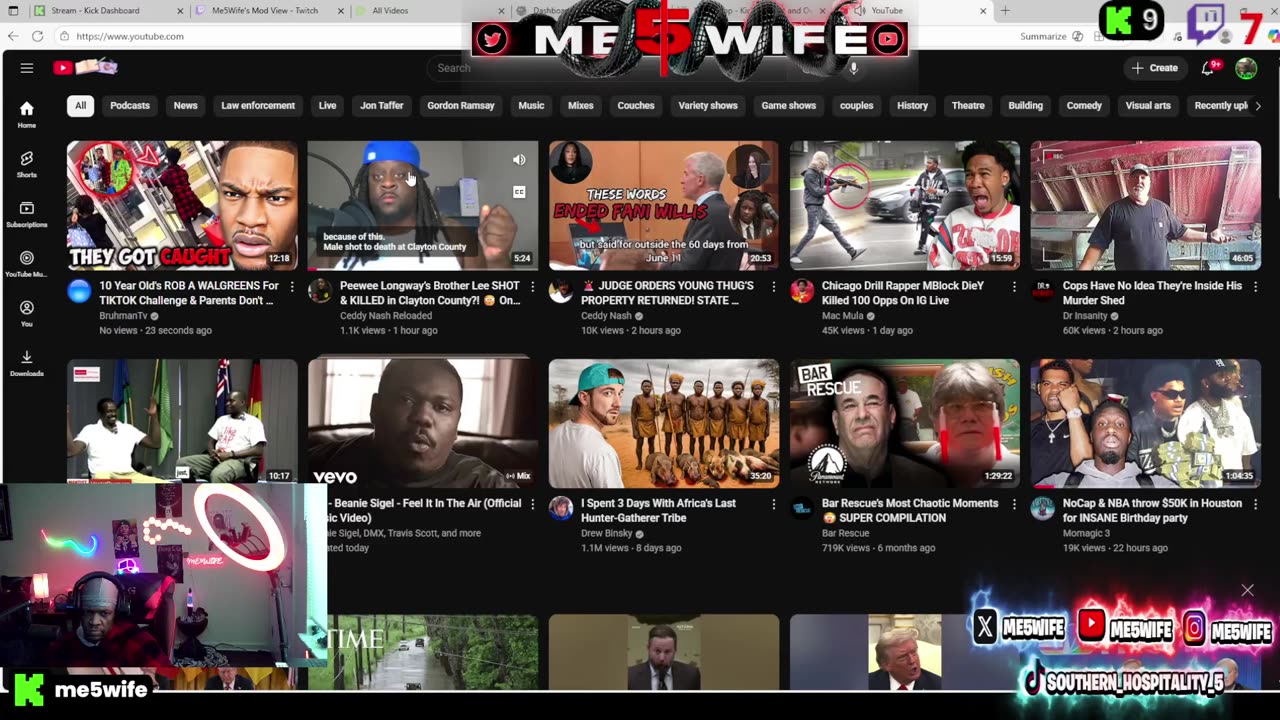Select the News filter chip

click(185, 106)
